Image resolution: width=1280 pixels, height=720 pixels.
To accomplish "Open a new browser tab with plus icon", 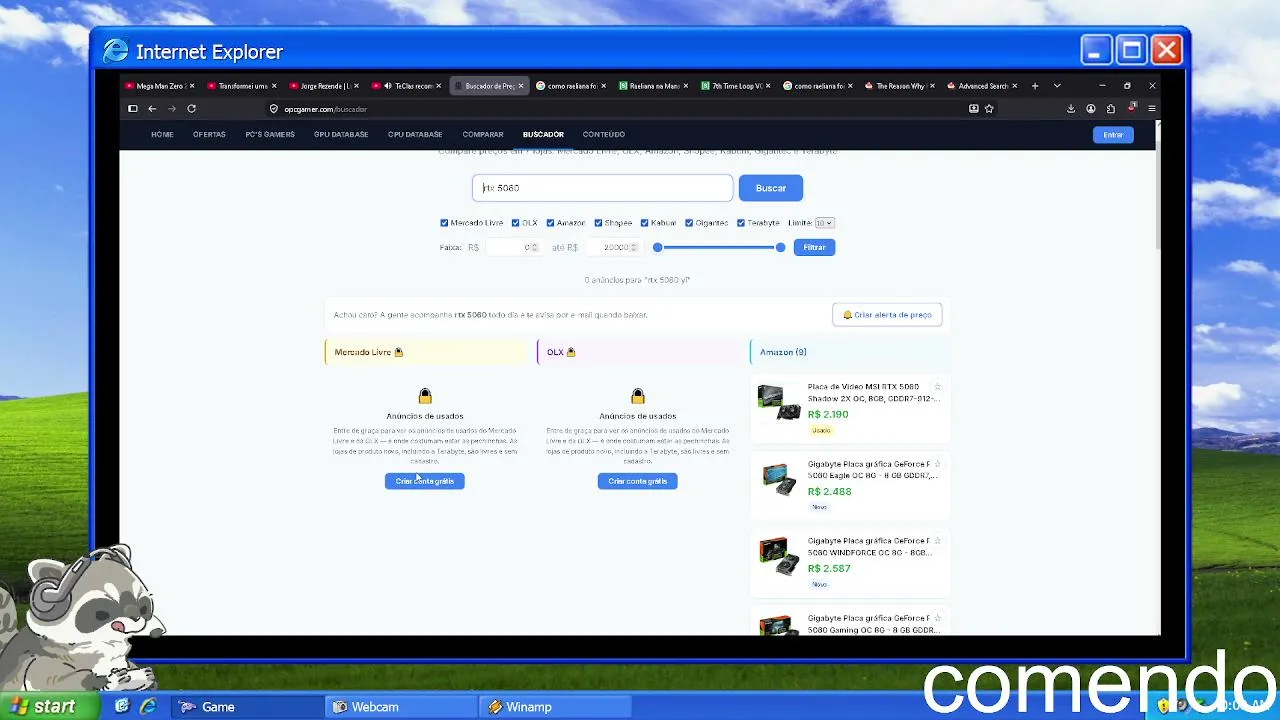I will point(1035,86).
